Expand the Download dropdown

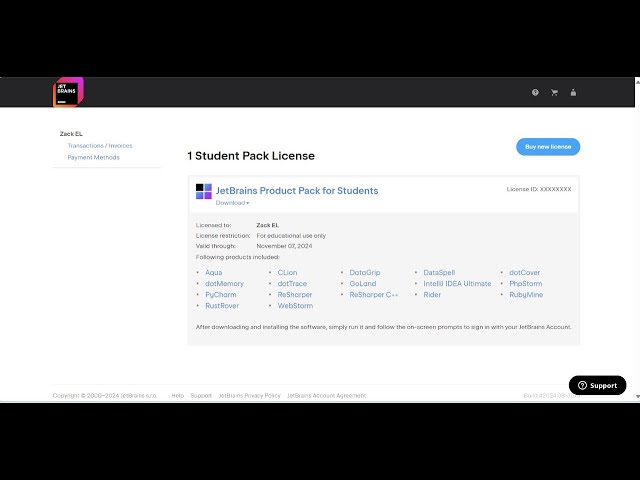tap(232, 203)
